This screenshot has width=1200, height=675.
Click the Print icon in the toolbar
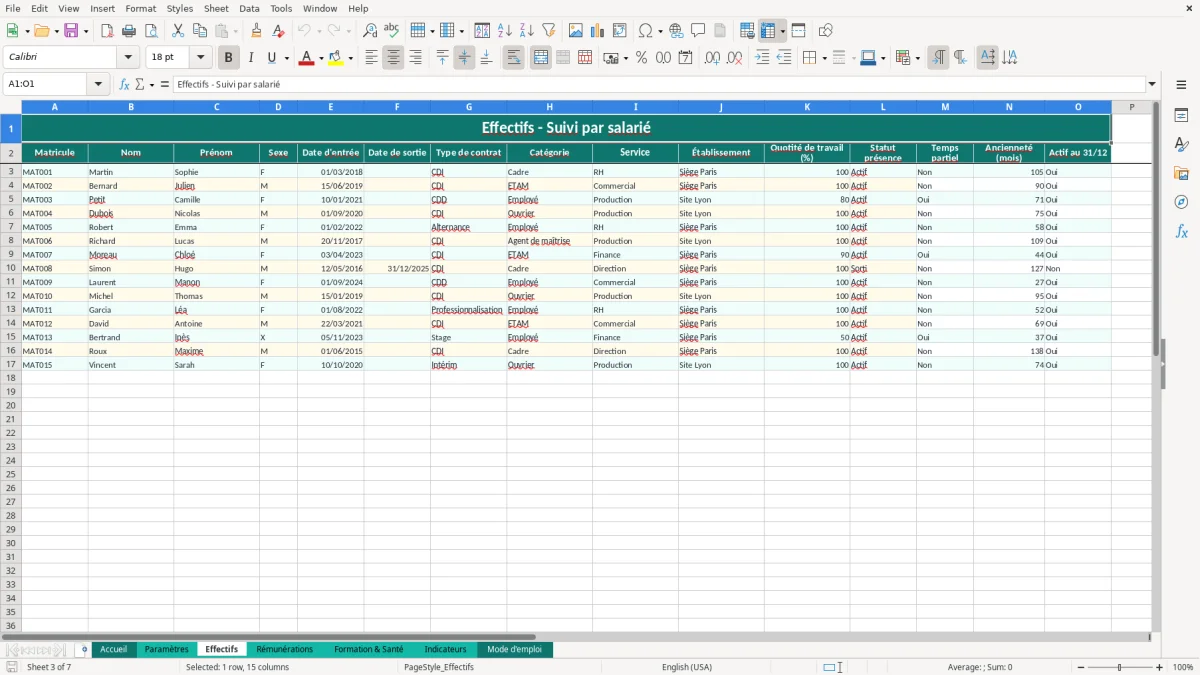(129, 31)
